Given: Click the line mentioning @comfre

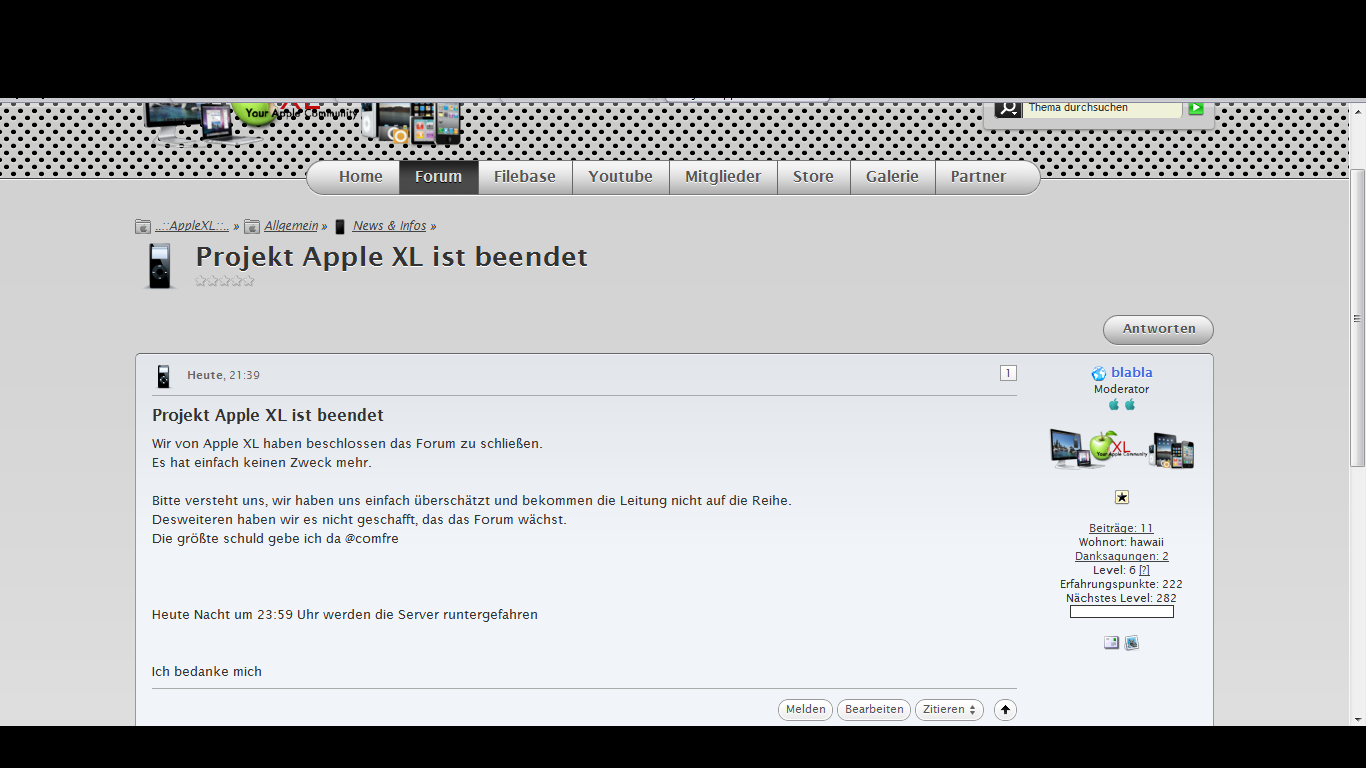Looking at the screenshot, I should (x=276, y=539).
